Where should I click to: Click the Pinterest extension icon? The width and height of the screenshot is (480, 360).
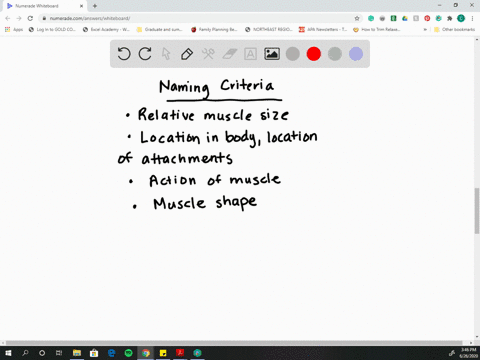coord(427,18)
